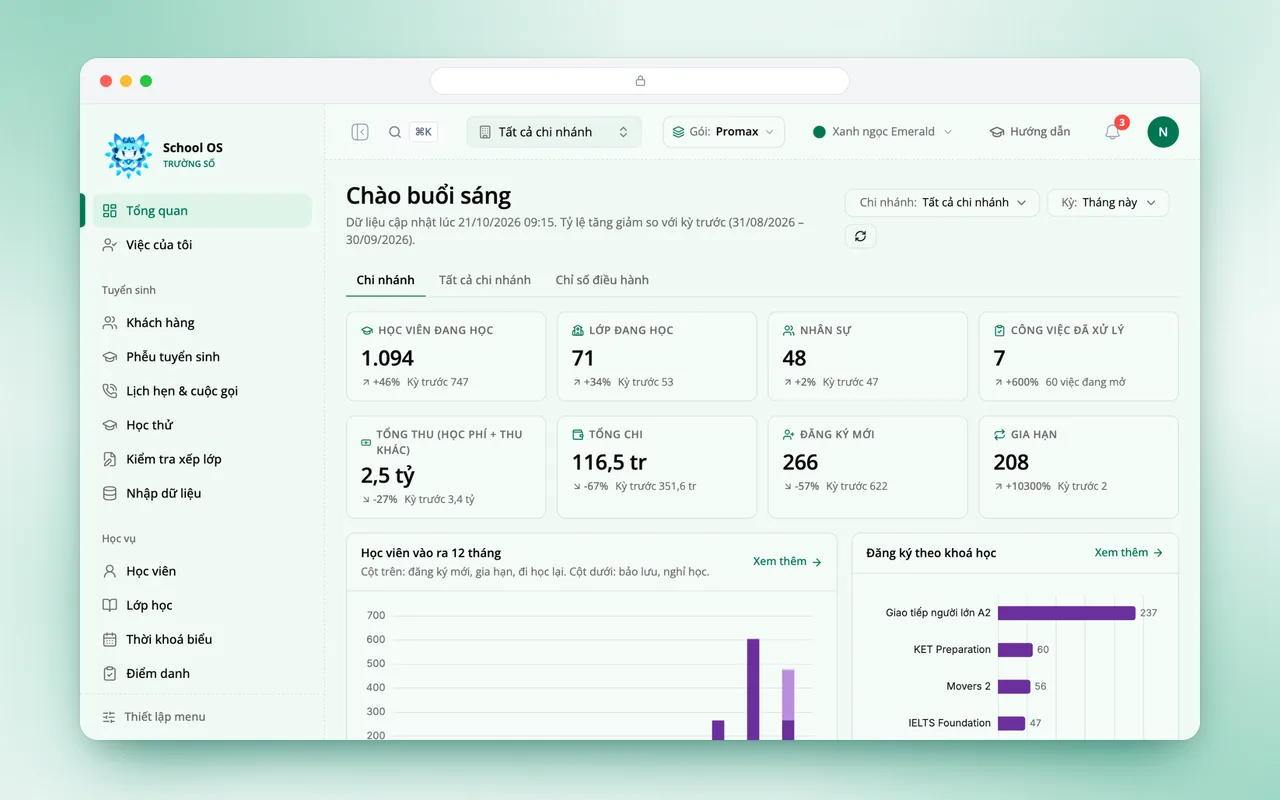This screenshot has height=800, width=1280.
Task: Open the Tổng chi stat card
Action: click(656, 467)
